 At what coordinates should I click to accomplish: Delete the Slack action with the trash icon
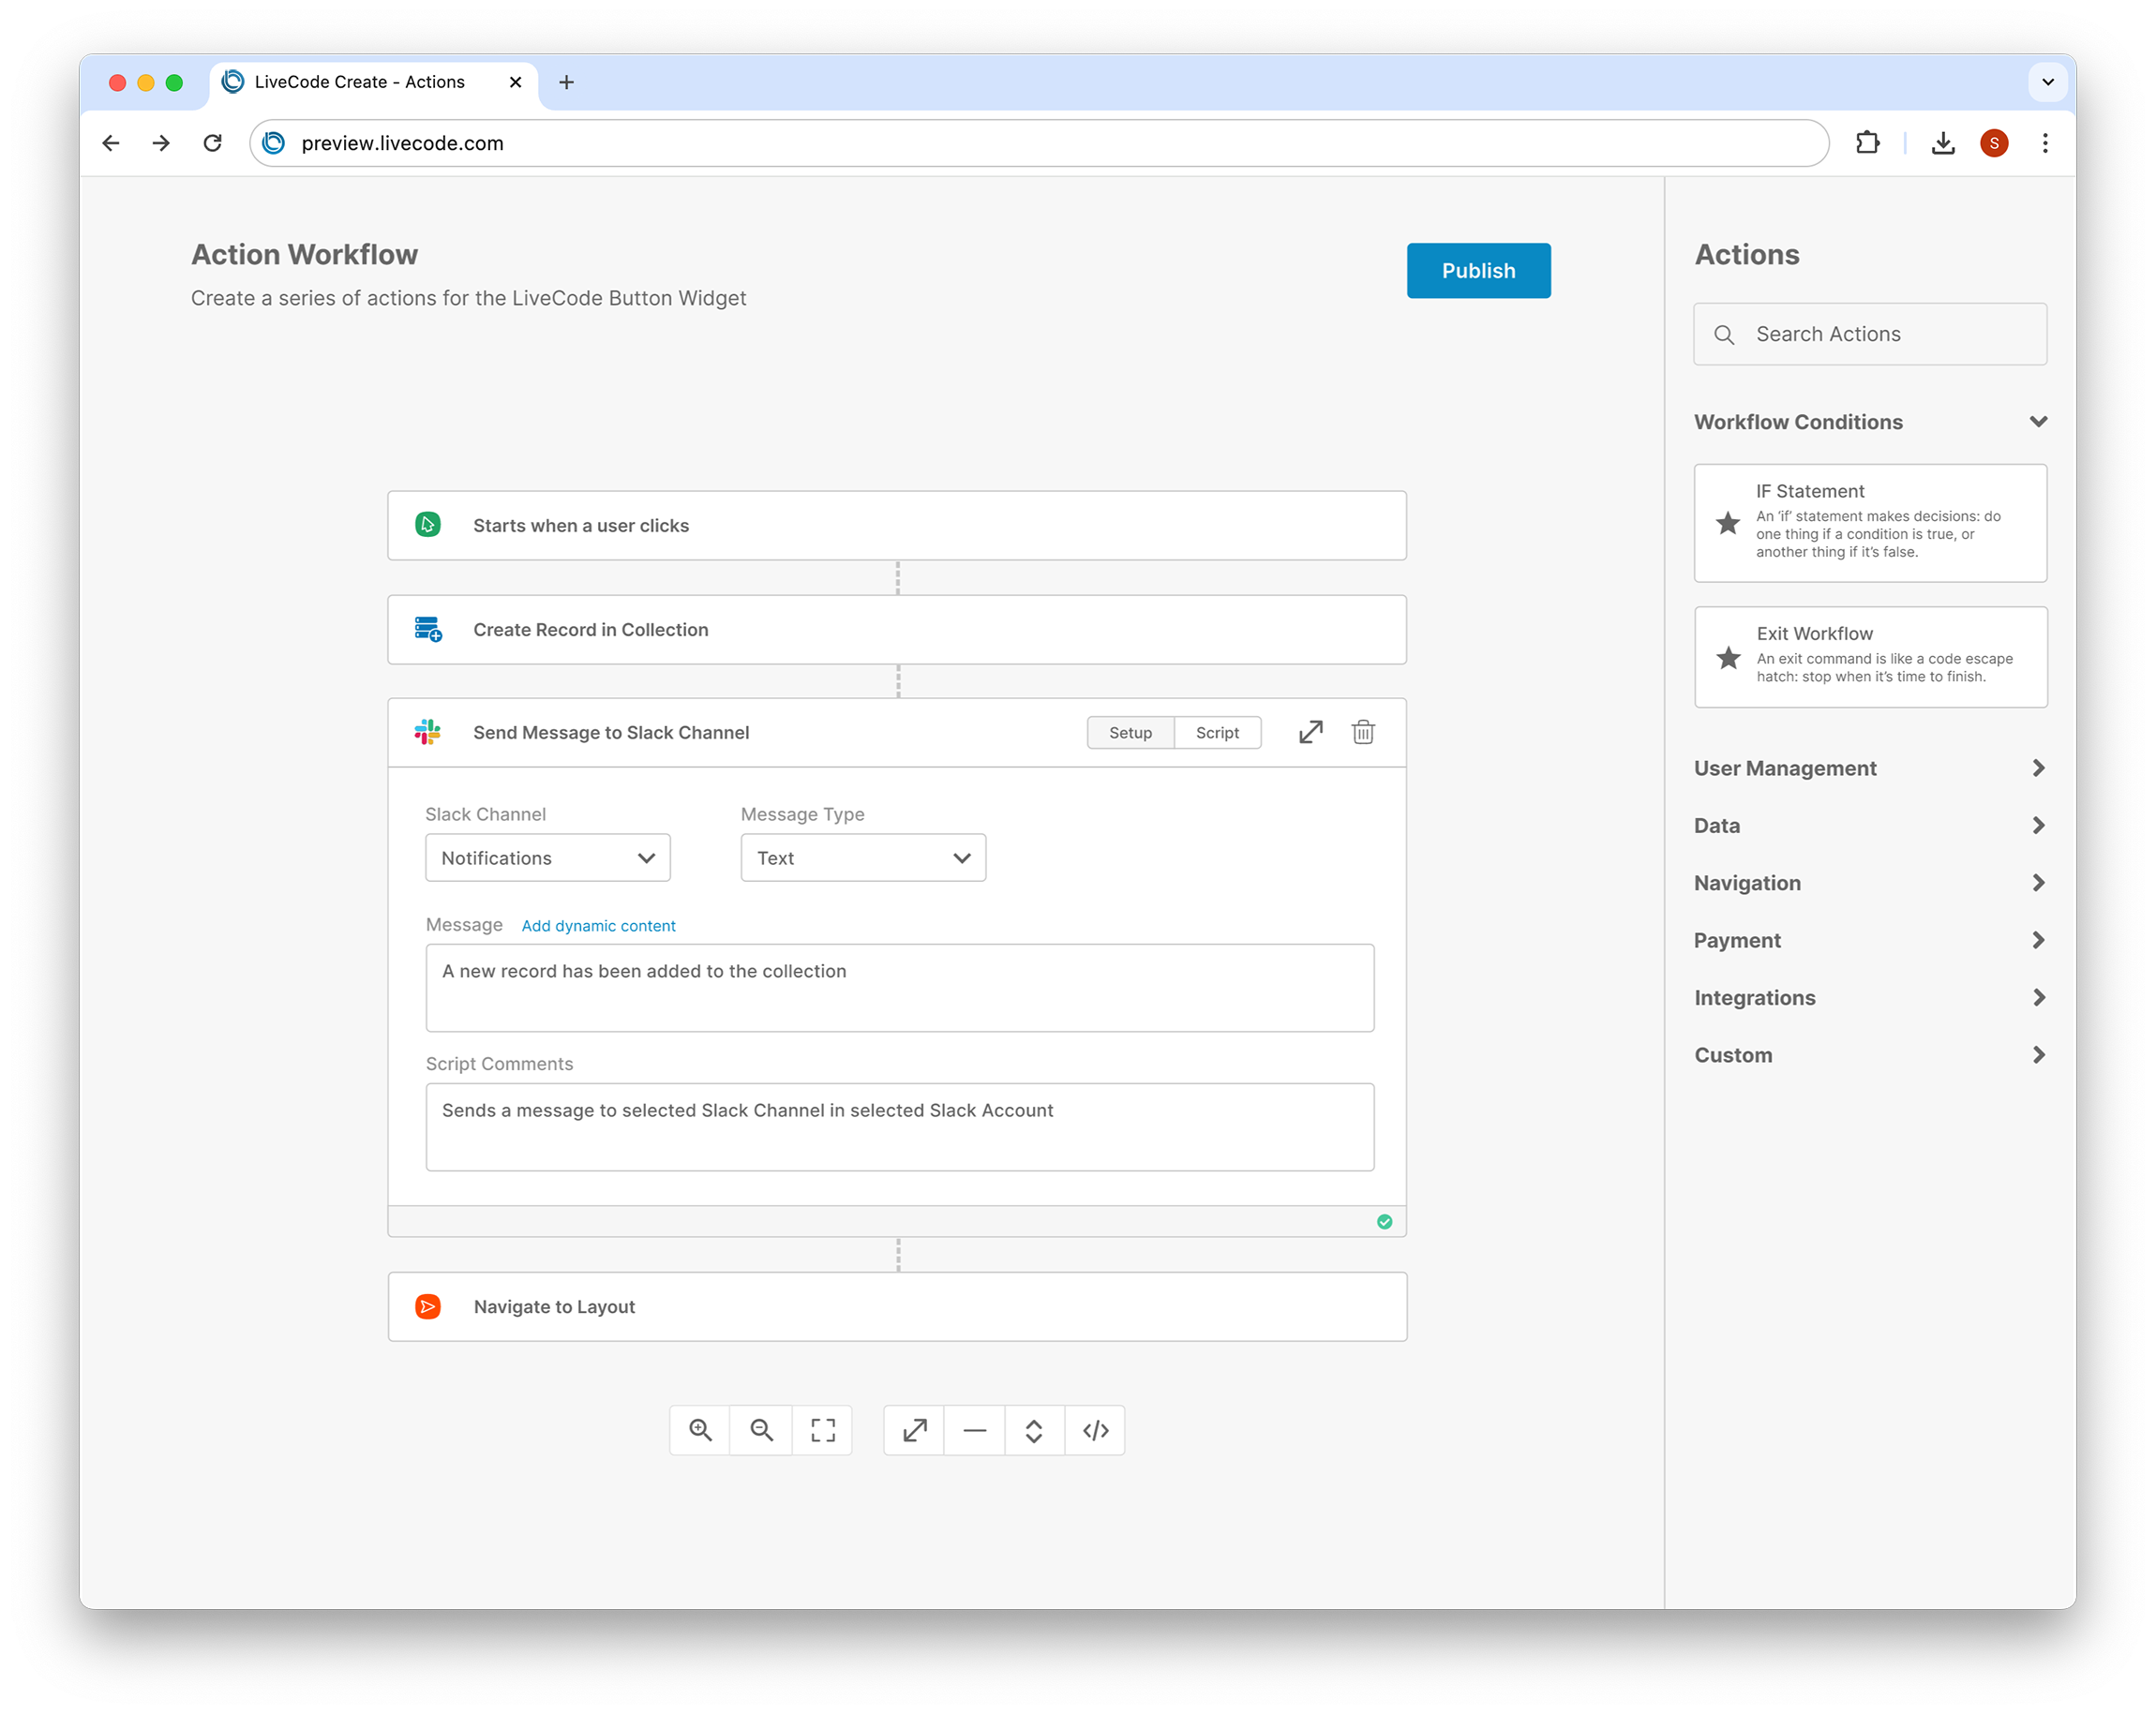(1362, 733)
